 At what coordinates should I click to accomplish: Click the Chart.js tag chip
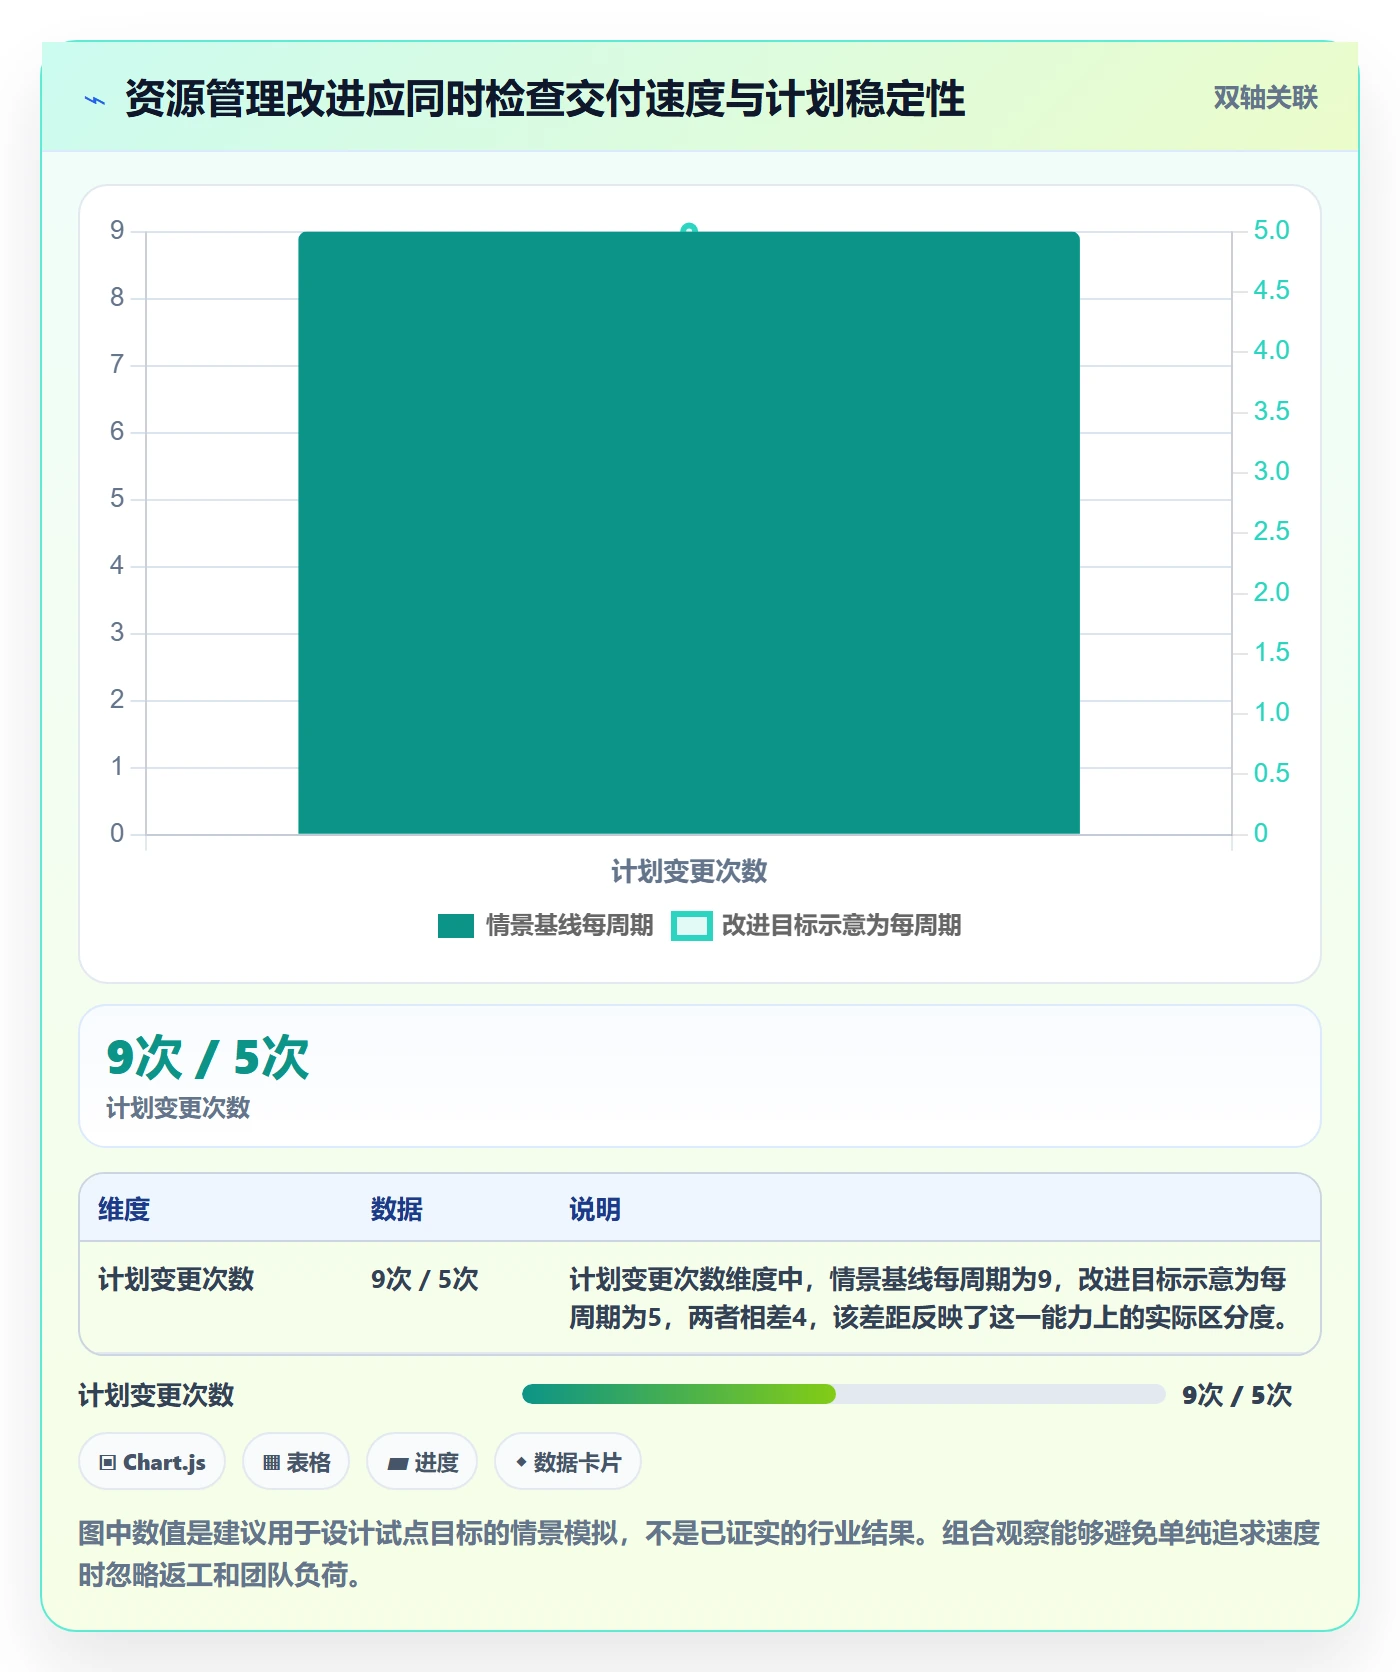point(152,1462)
